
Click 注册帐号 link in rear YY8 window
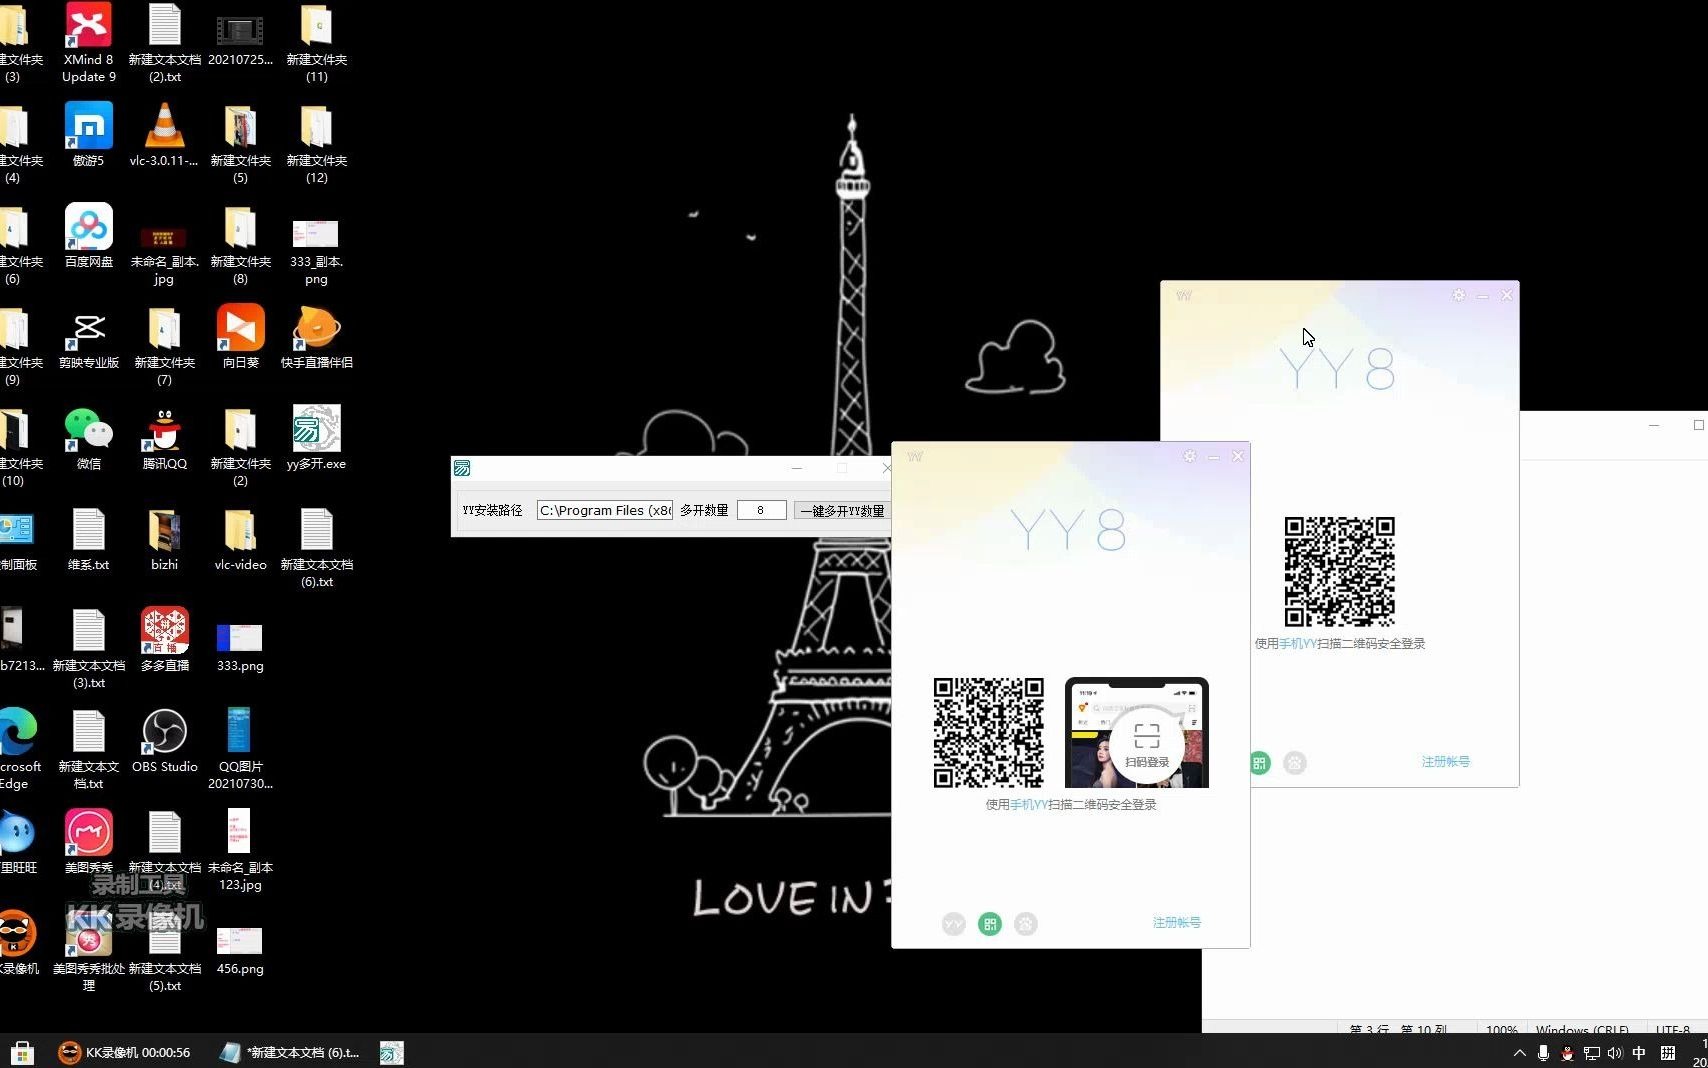point(1445,761)
